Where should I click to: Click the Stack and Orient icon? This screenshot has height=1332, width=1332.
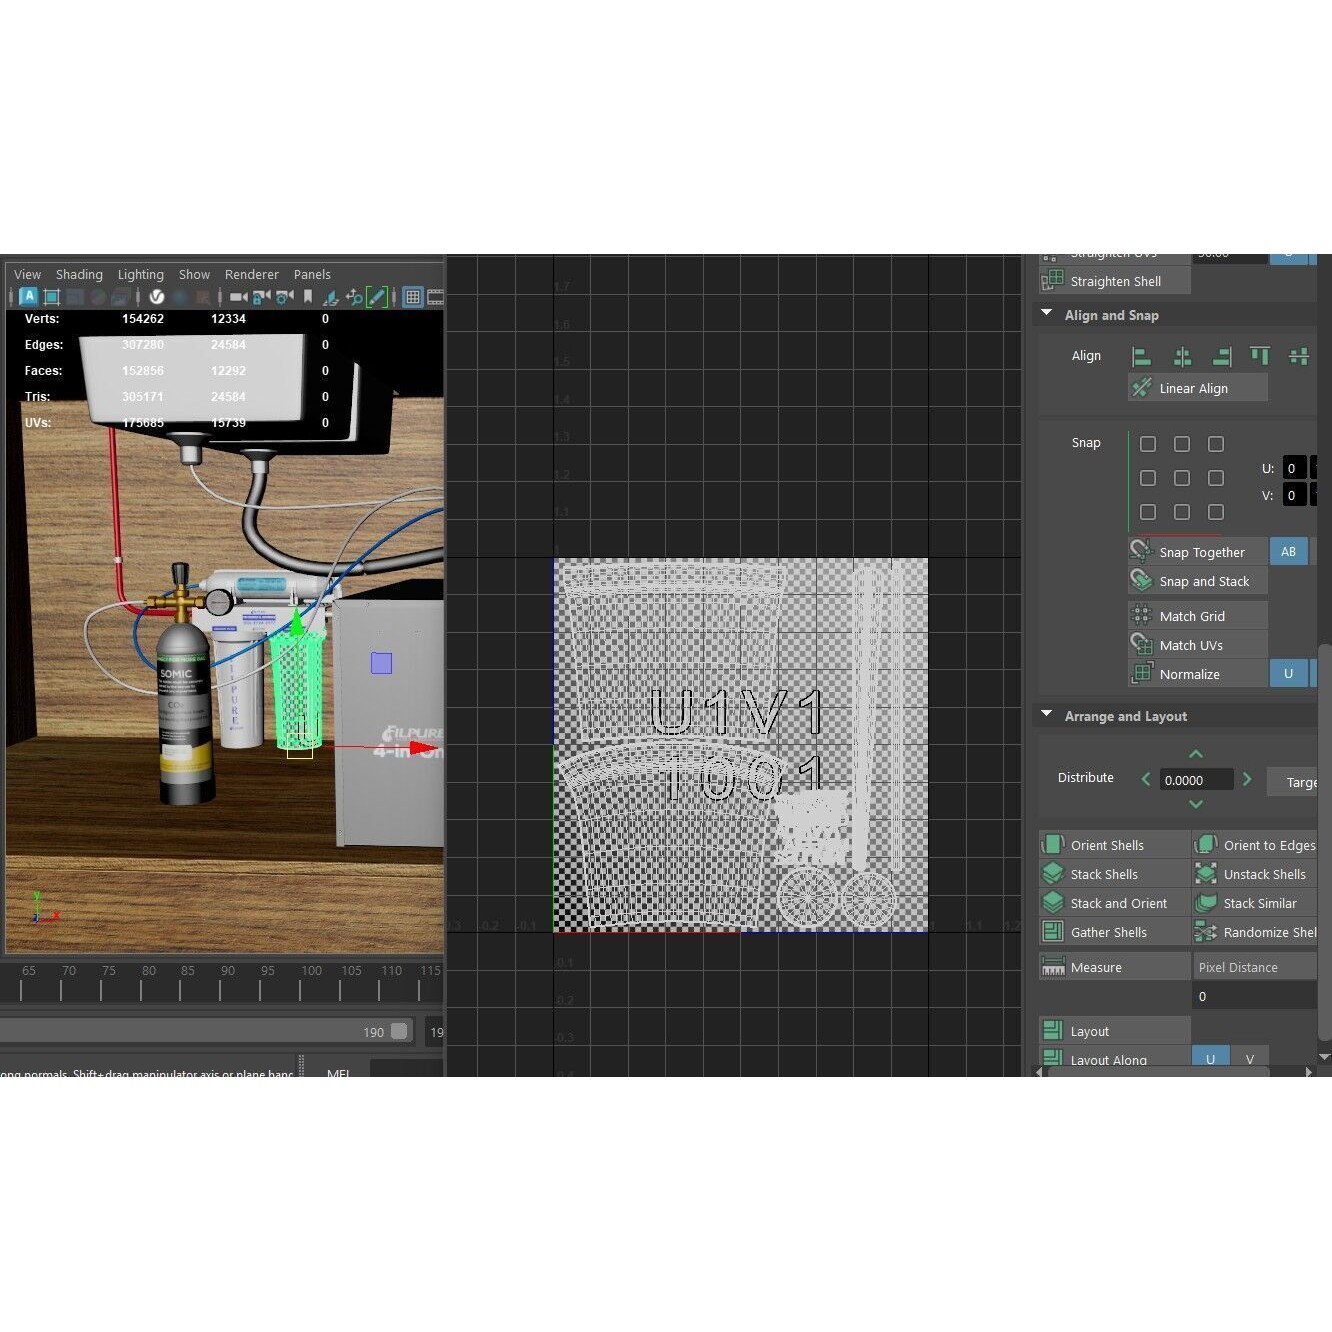click(1053, 902)
